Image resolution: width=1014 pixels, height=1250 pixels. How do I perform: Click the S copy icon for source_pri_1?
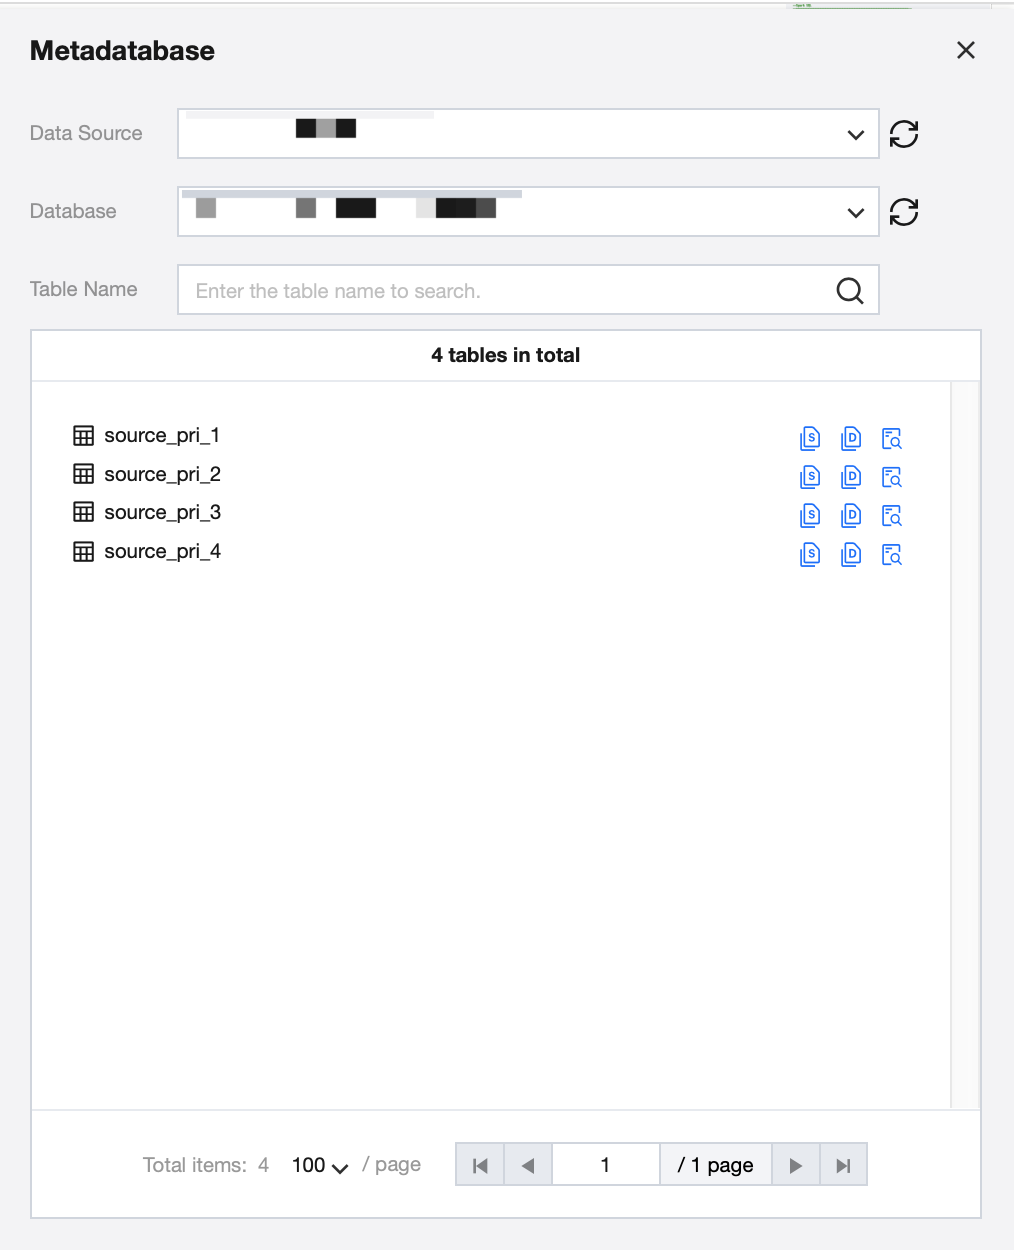pyautogui.click(x=810, y=438)
